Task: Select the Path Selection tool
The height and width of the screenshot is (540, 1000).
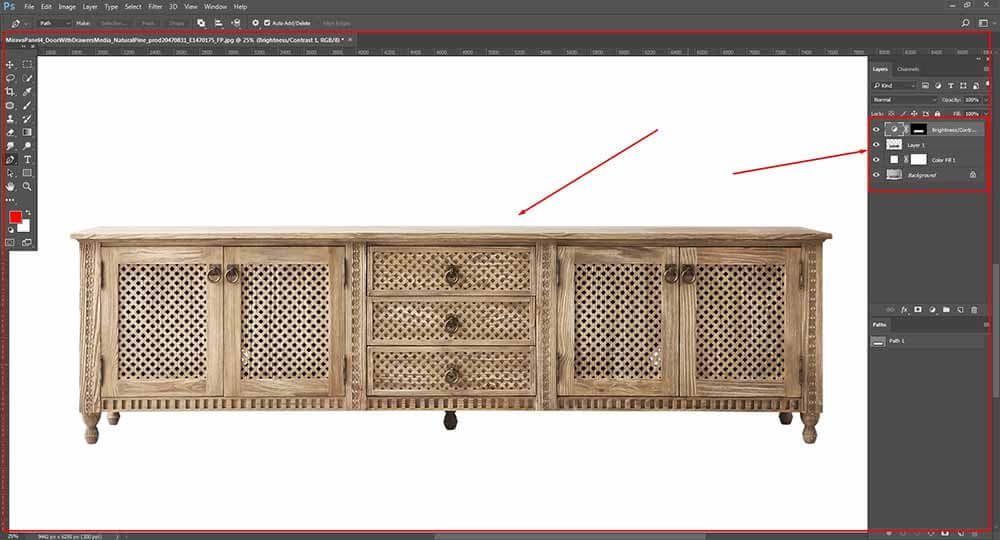Action: (x=10, y=173)
